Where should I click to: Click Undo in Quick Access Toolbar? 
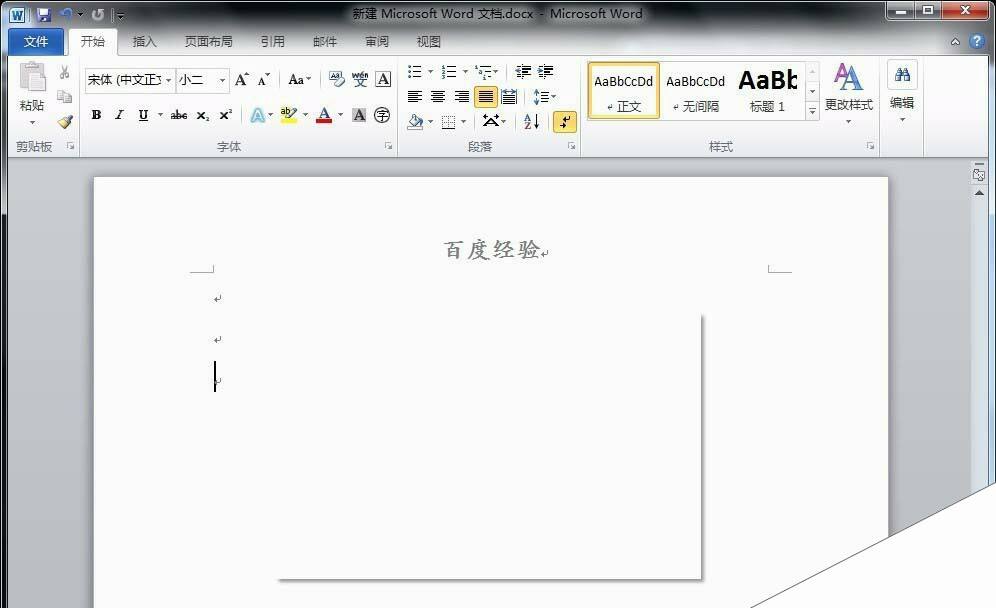coord(65,14)
